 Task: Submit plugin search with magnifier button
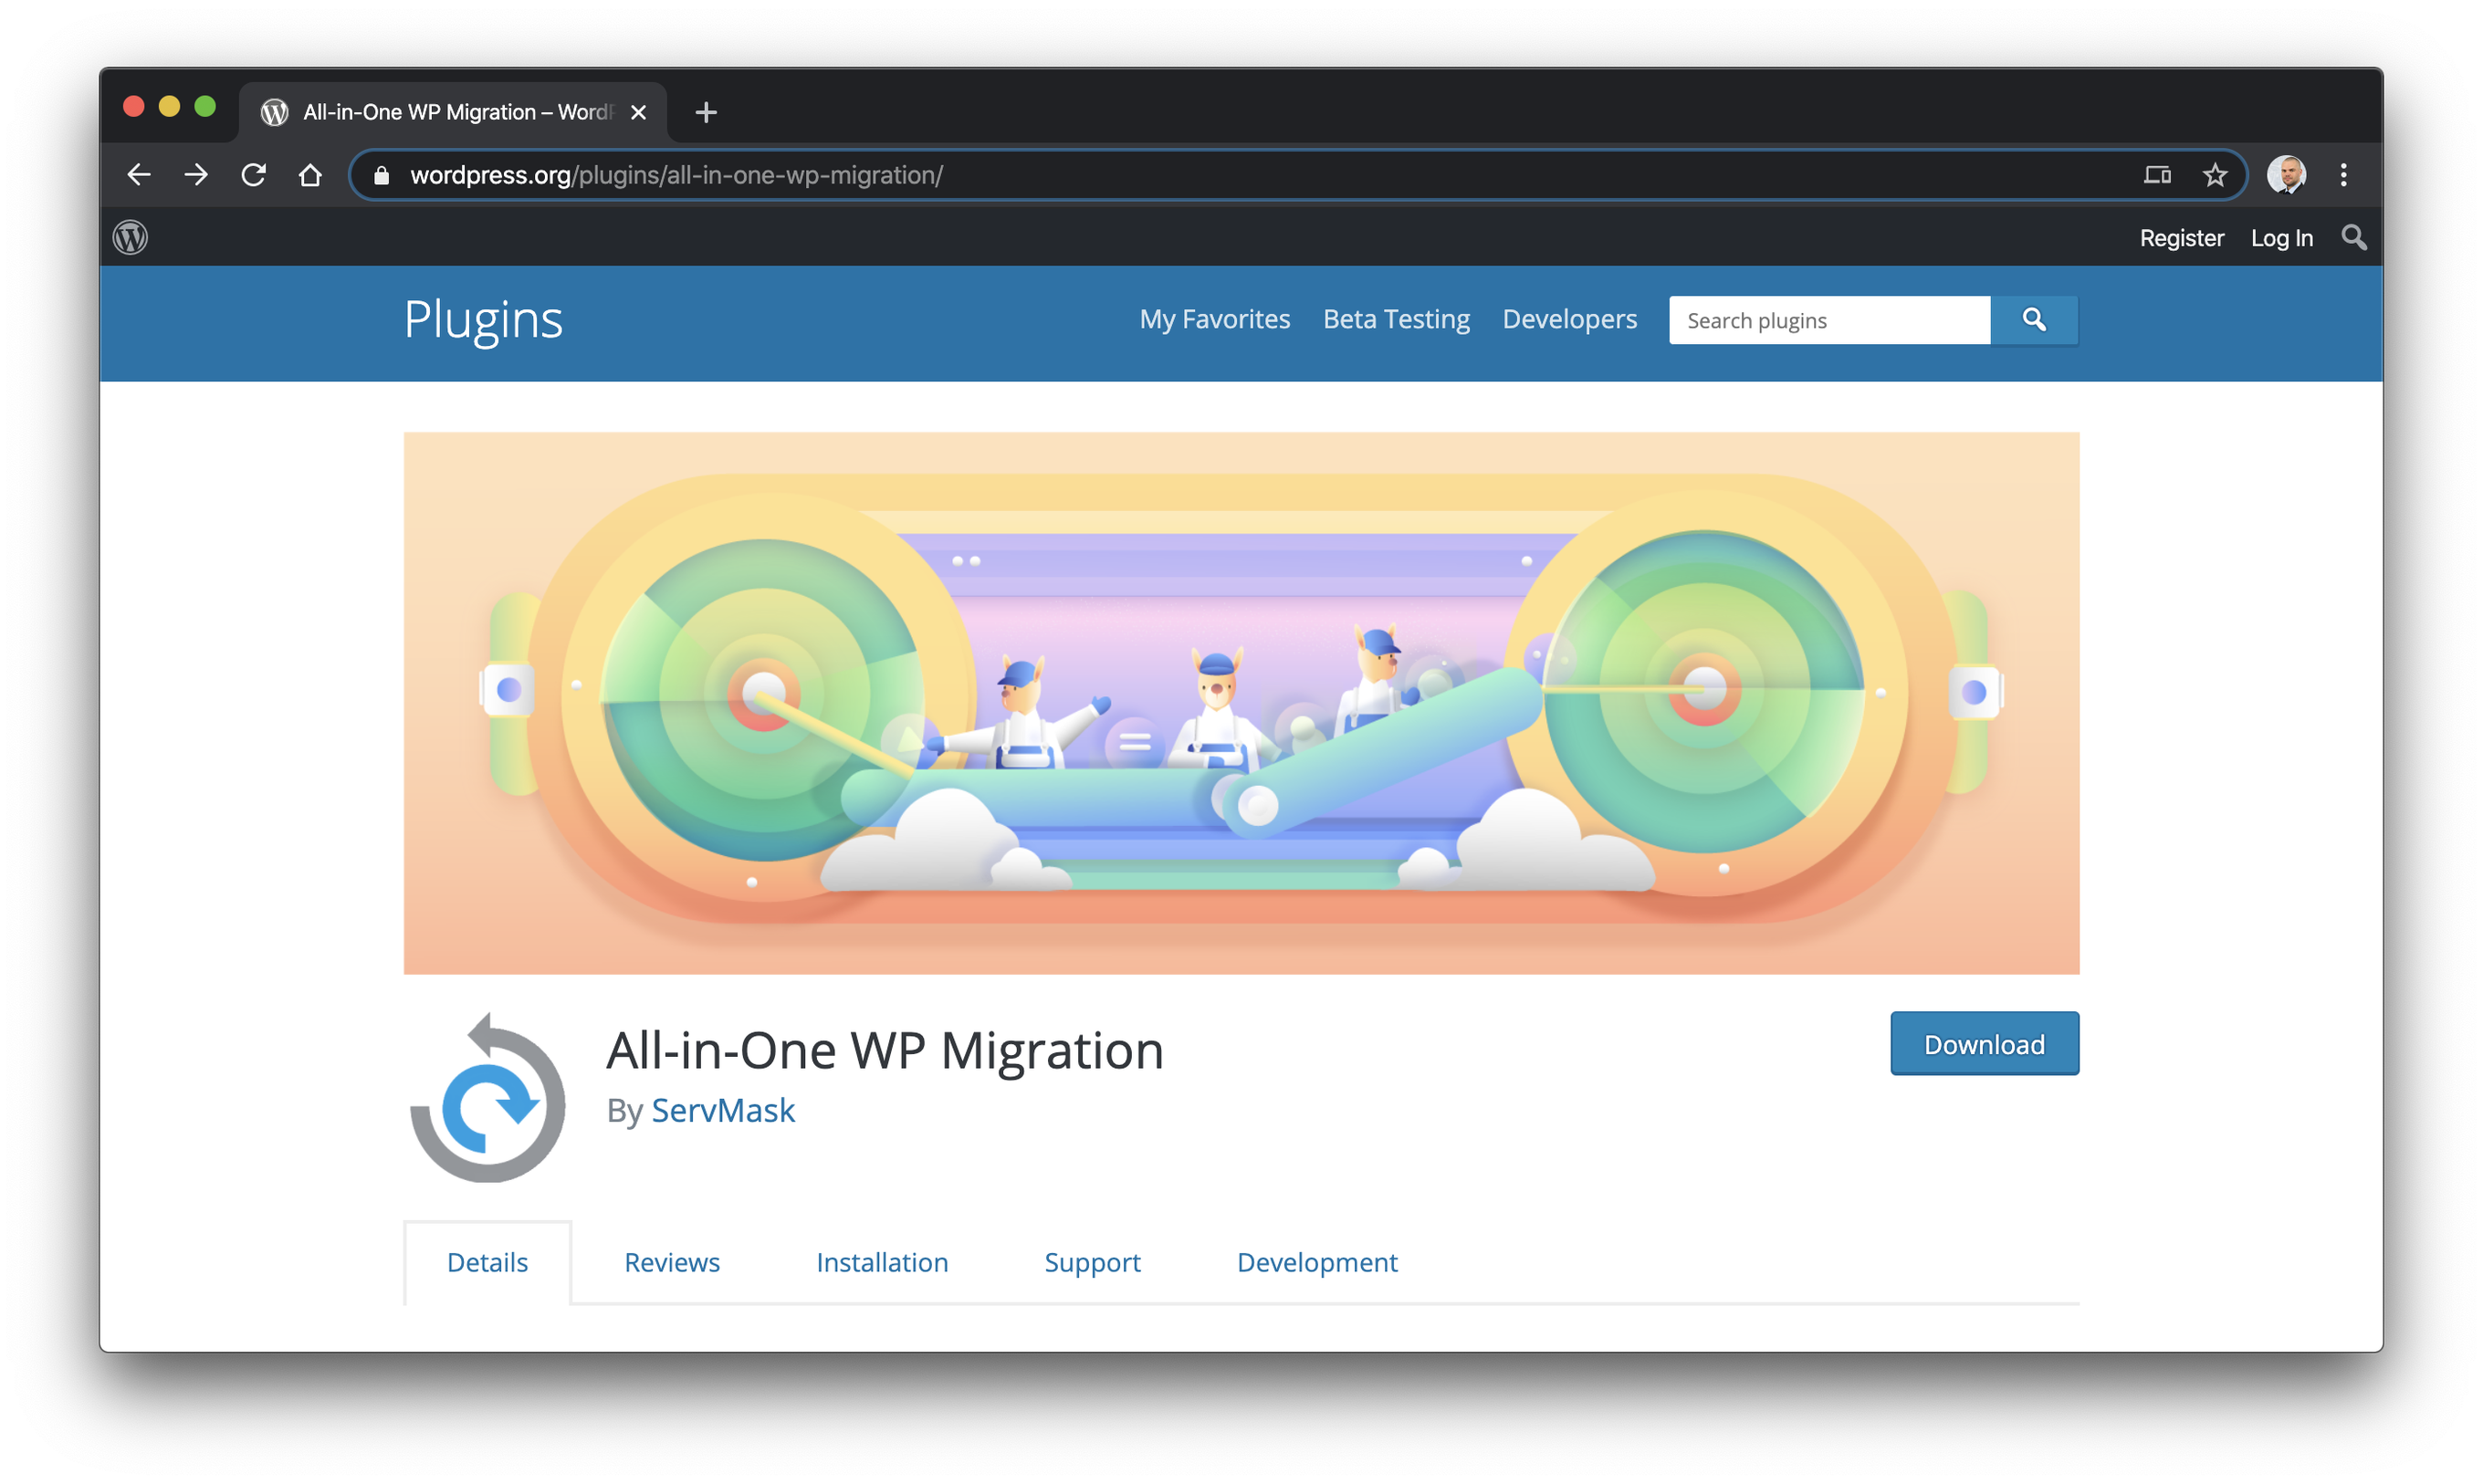point(2033,320)
